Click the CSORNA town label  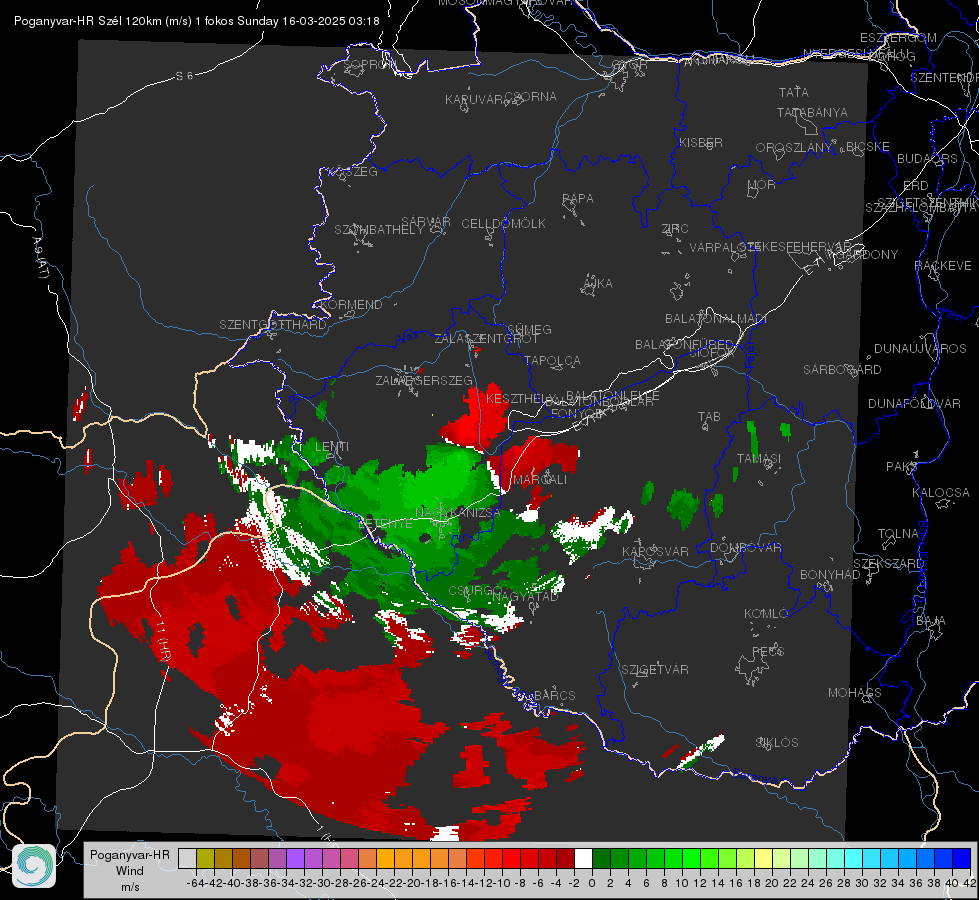pos(531,97)
